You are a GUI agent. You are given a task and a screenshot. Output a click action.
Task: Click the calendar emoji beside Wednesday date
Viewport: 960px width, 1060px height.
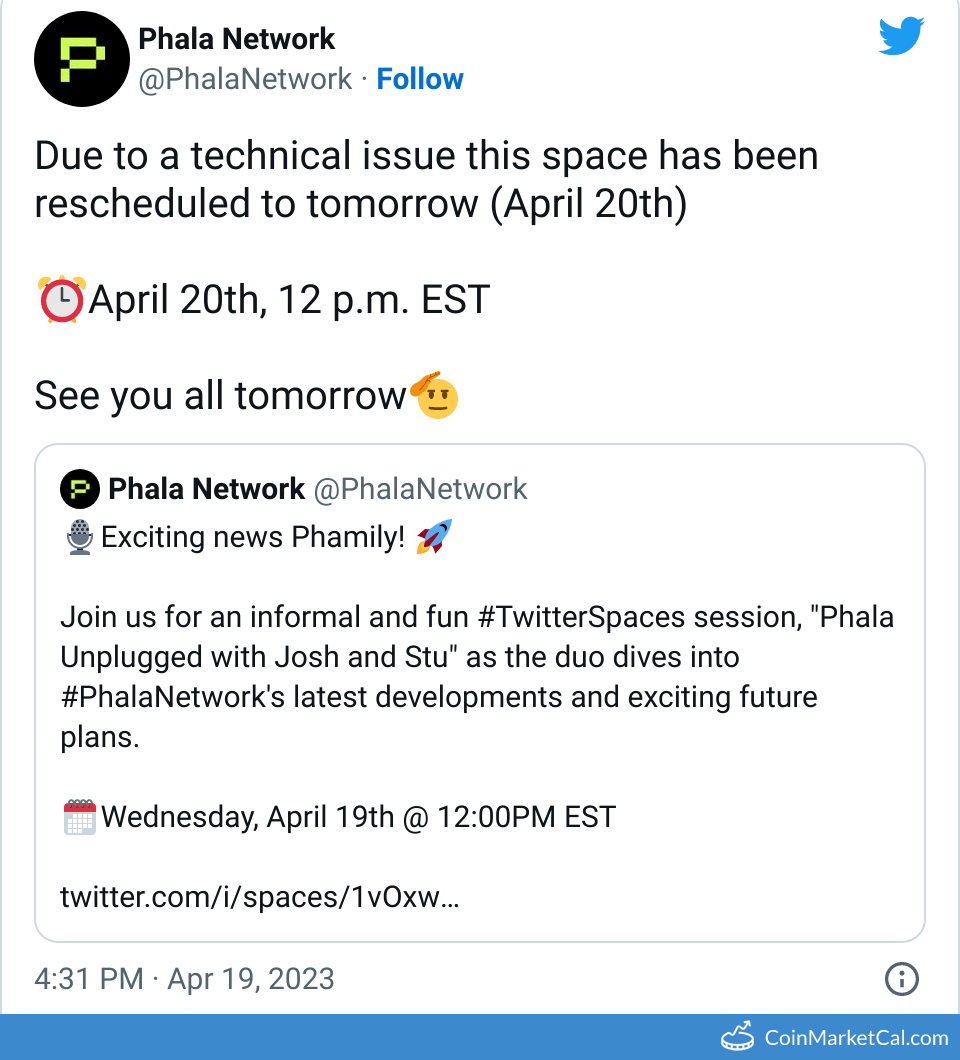tap(79, 817)
